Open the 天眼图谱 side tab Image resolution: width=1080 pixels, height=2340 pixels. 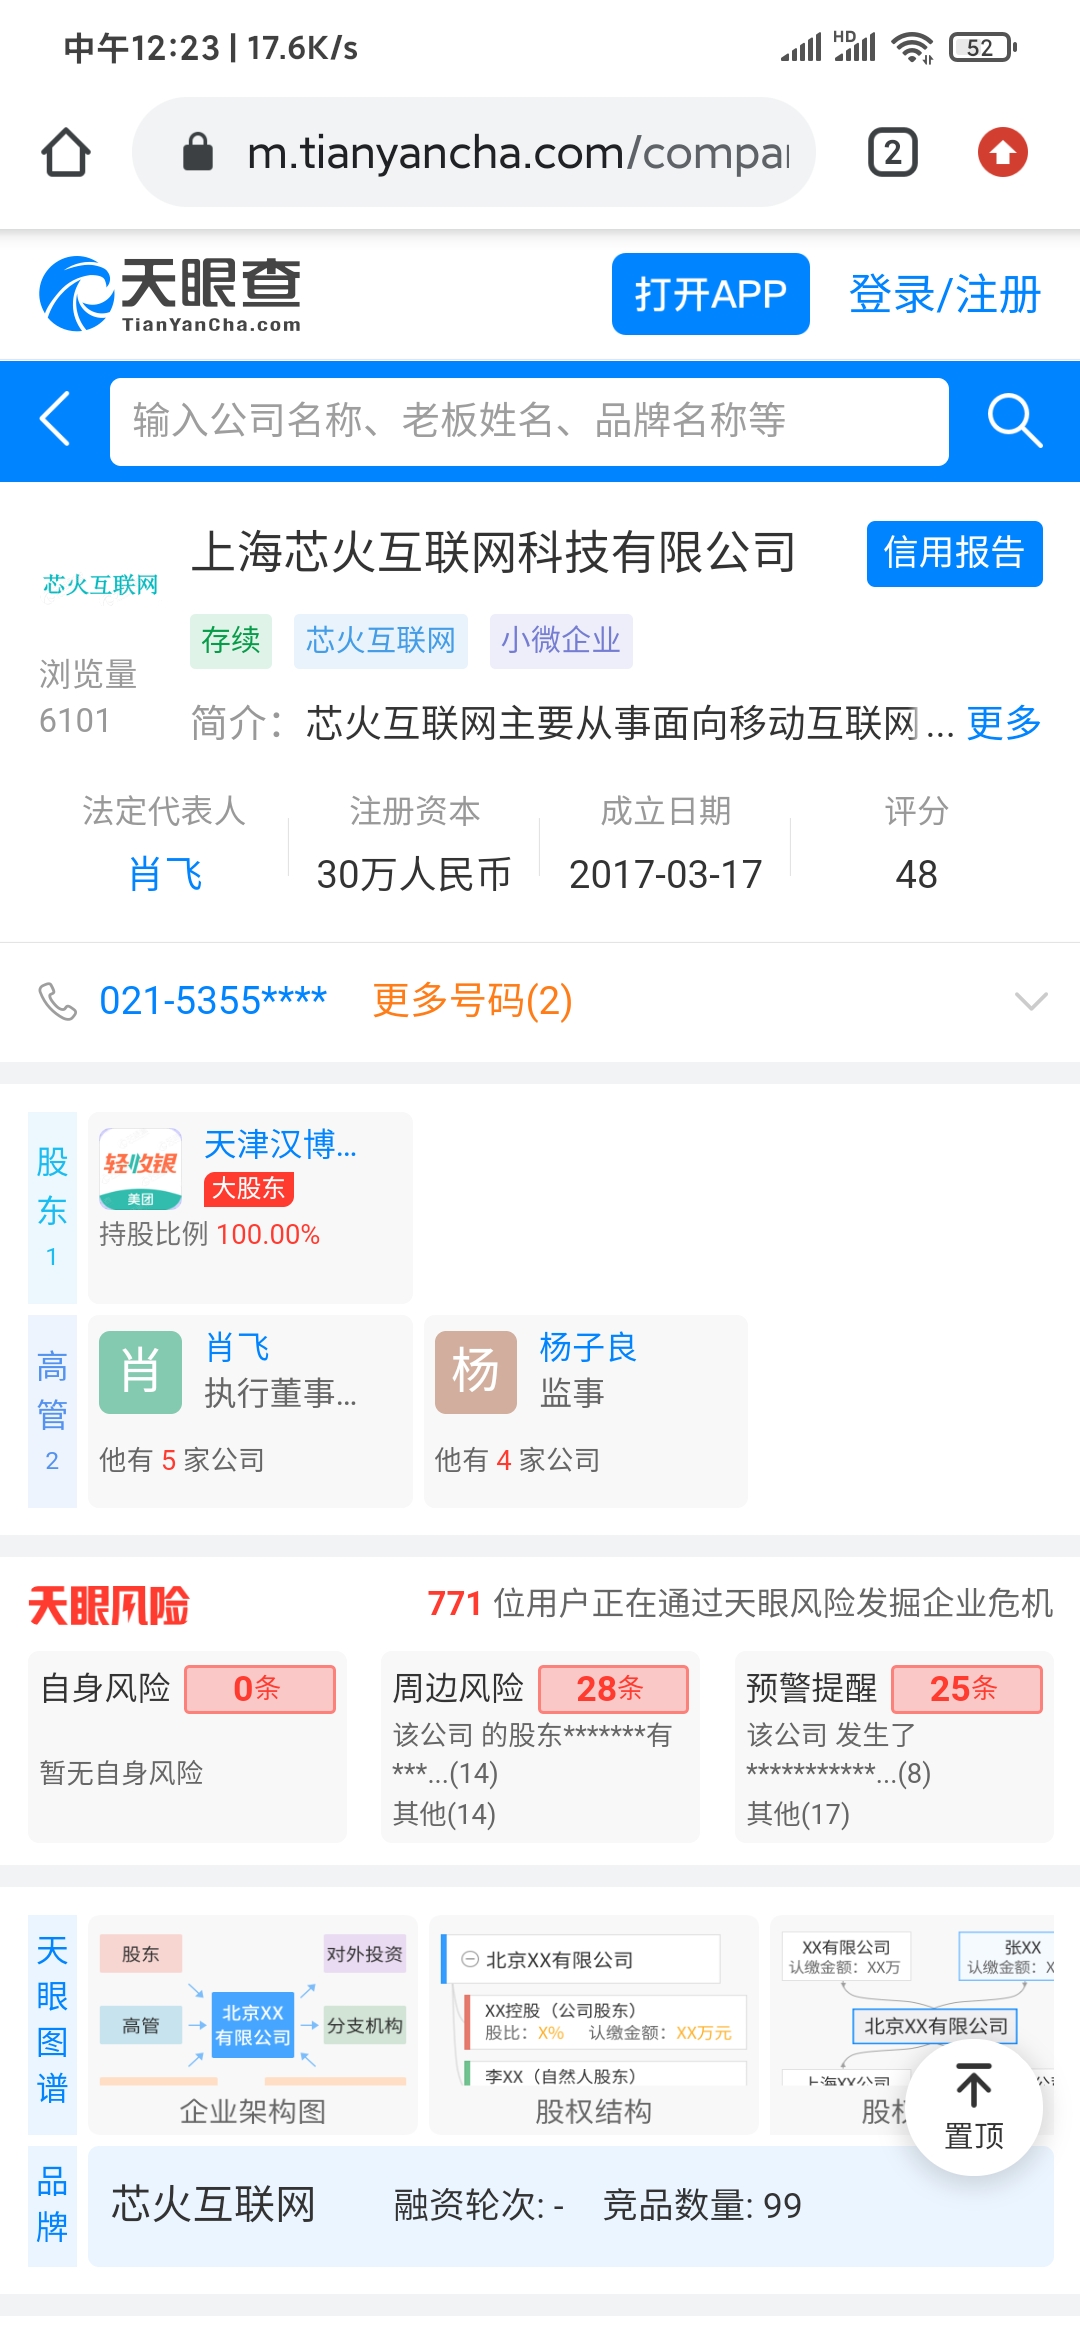[52, 2025]
